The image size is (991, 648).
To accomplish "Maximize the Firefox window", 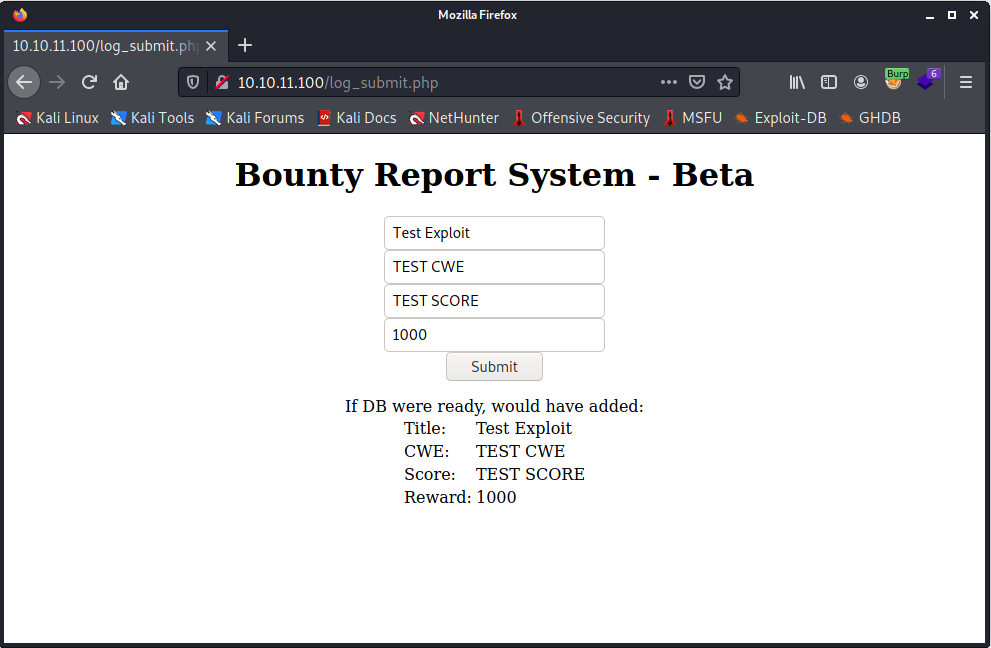I will 952,15.
